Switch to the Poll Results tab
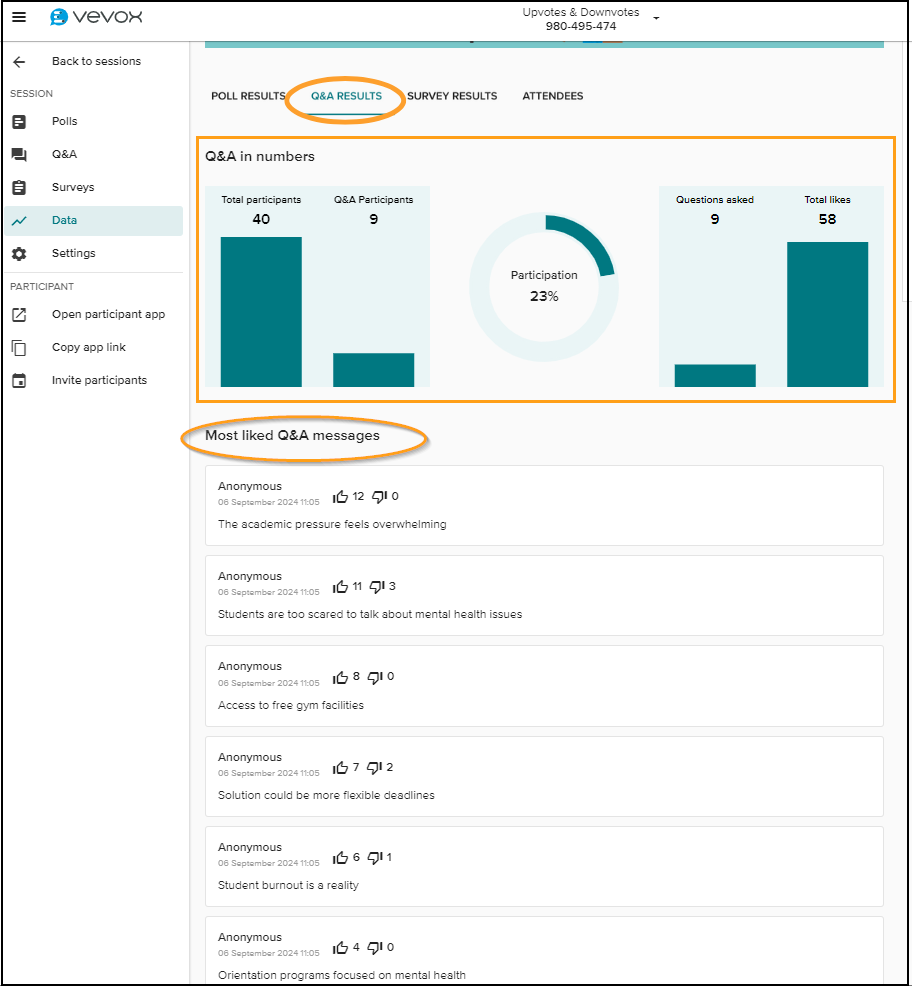This screenshot has height=986, width=912. (248, 96)
